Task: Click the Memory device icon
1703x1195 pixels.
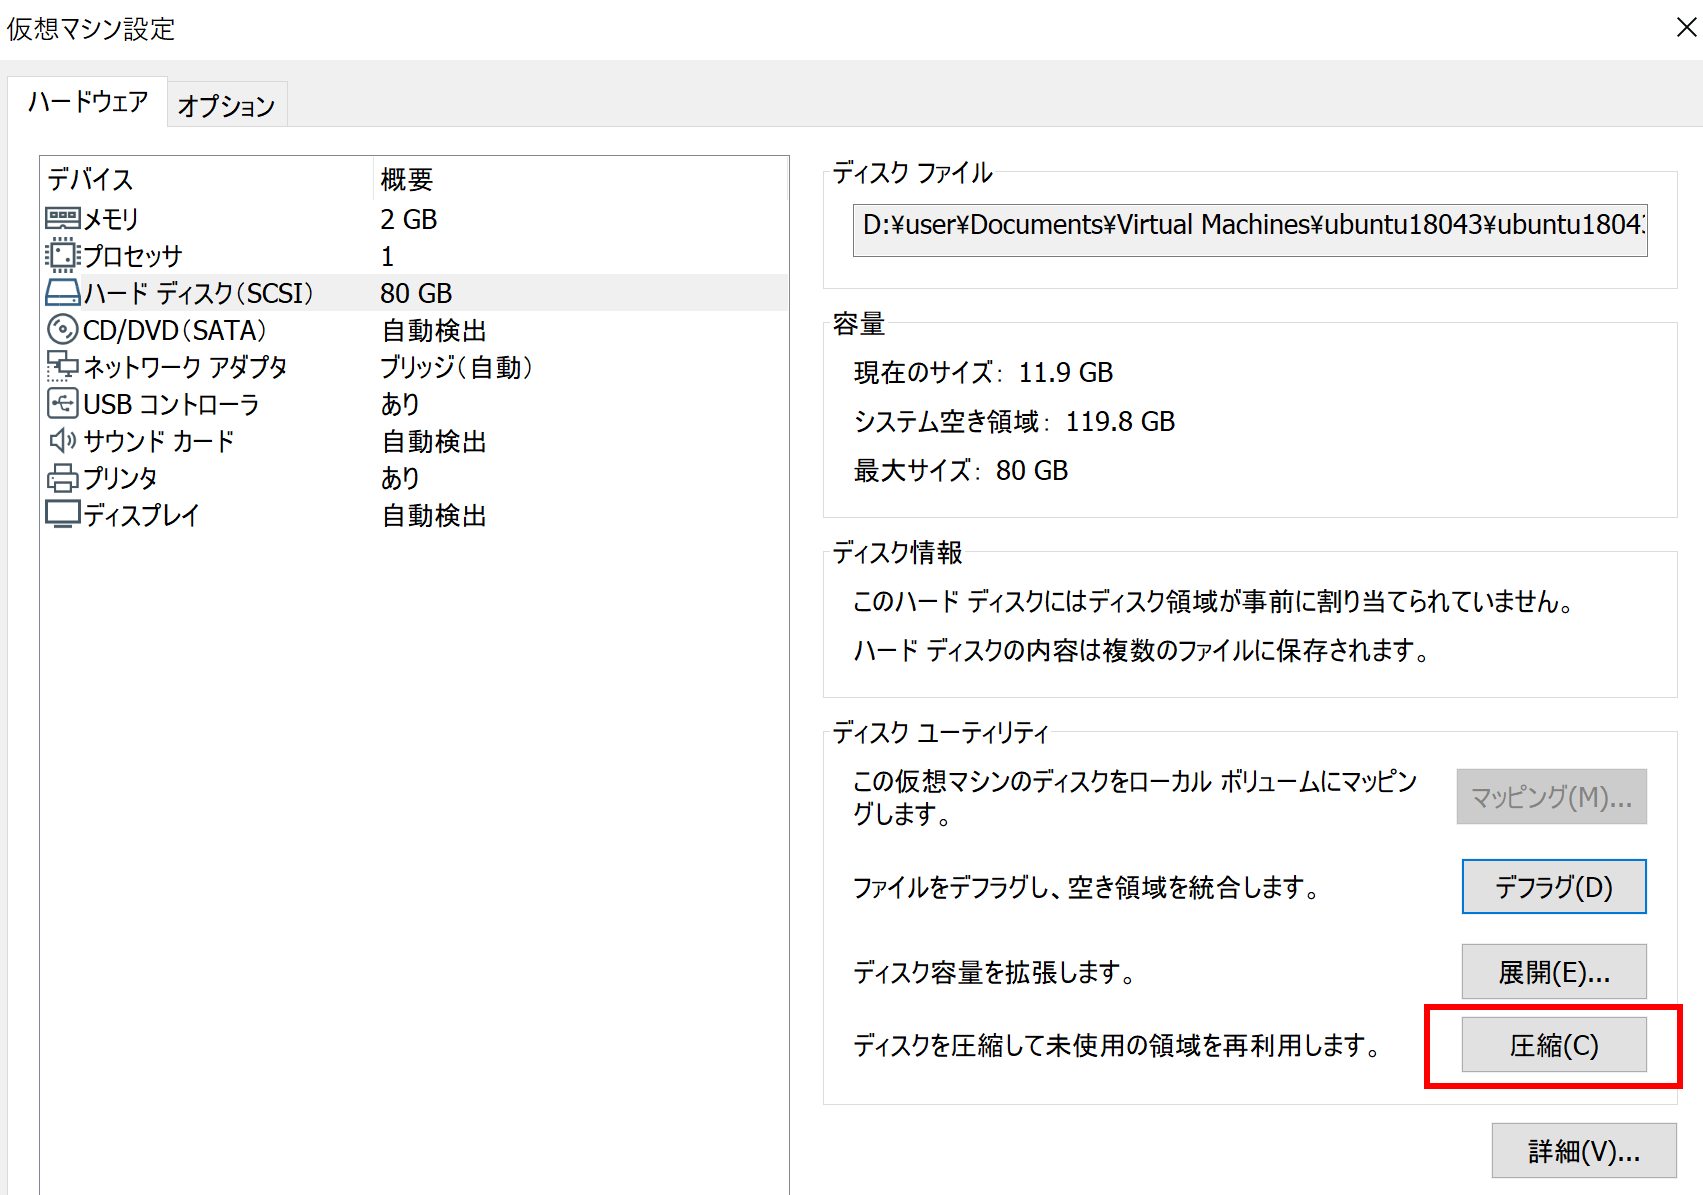Action: click(62, 218)
